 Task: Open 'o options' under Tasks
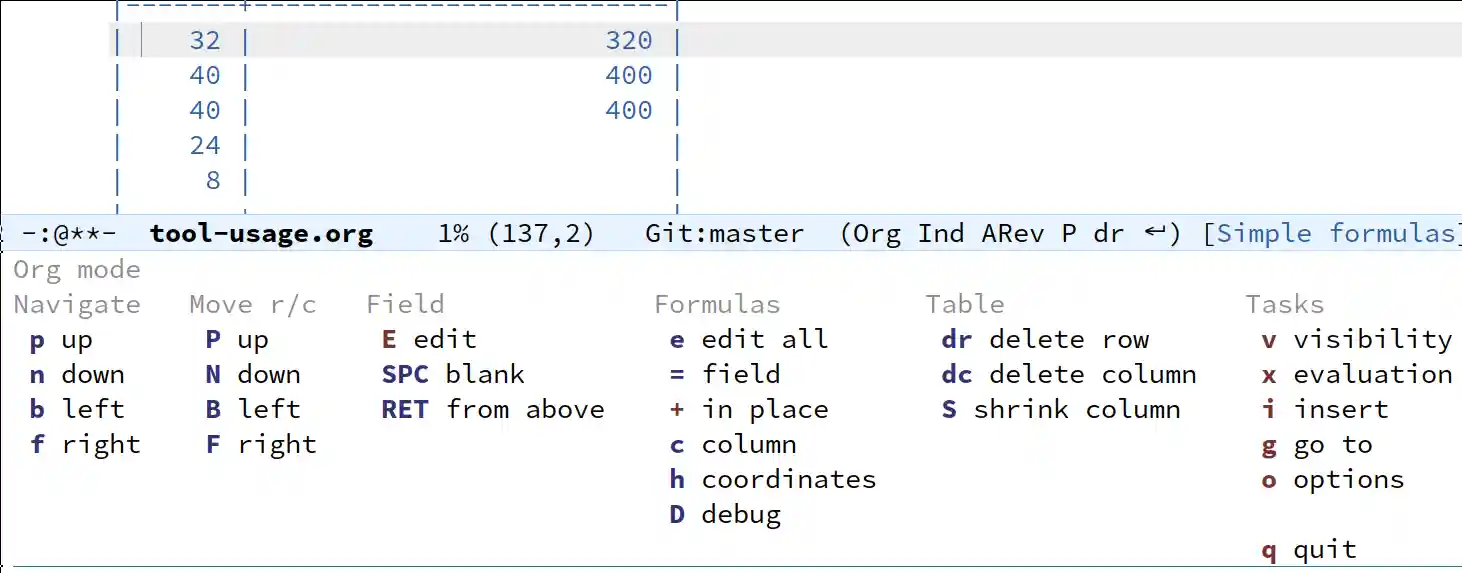click(x=1333, y=480)
